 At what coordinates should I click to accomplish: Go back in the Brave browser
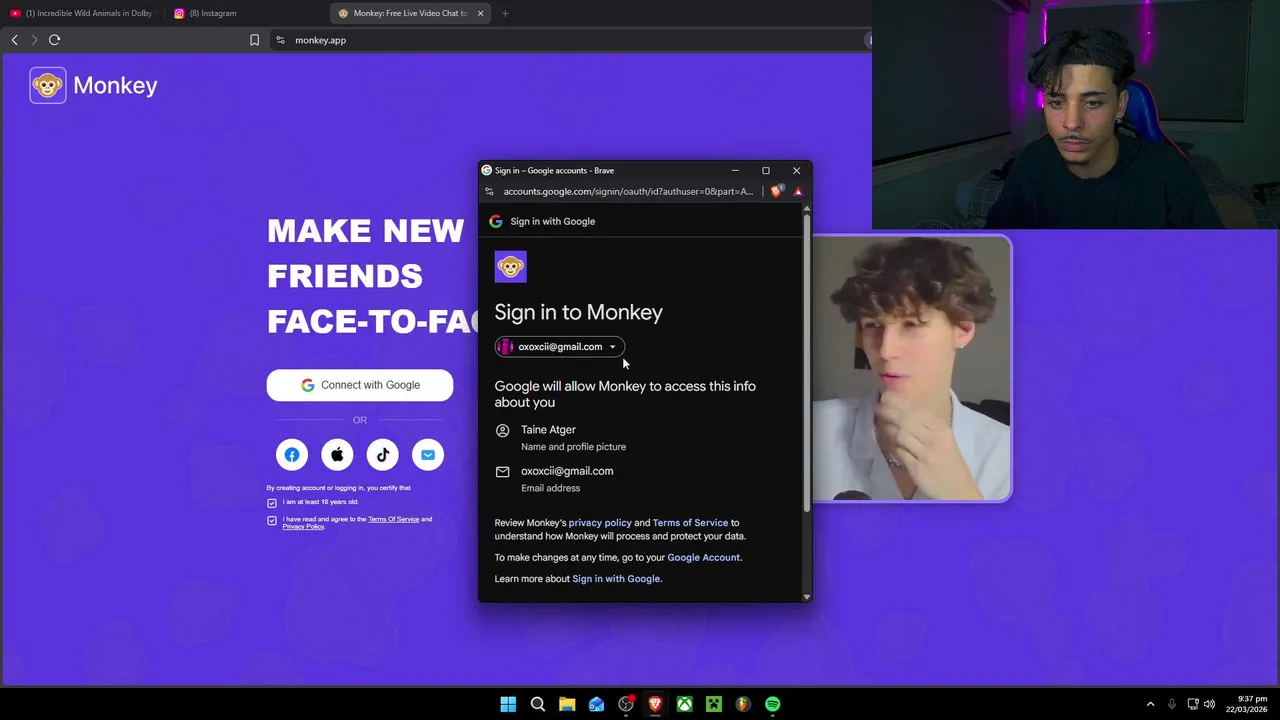[14, 40]
